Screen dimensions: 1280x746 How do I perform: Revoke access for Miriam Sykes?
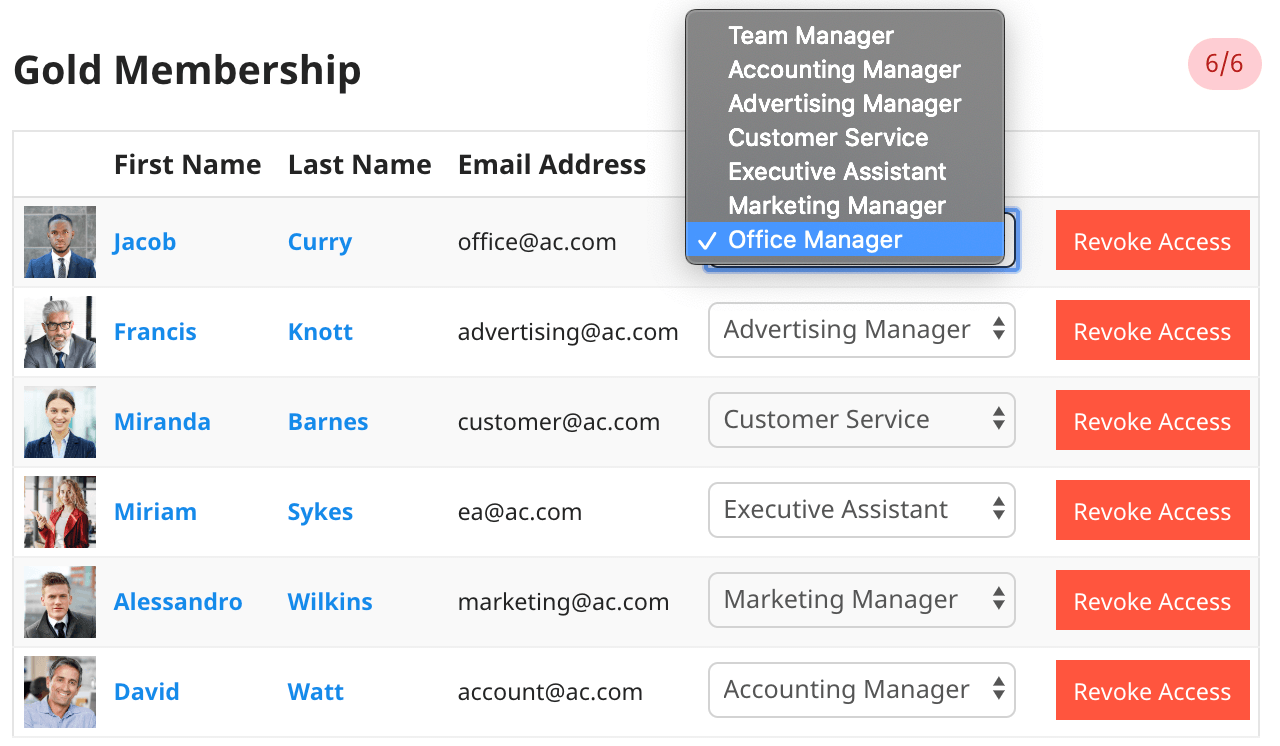click(x=1152, y=511)
